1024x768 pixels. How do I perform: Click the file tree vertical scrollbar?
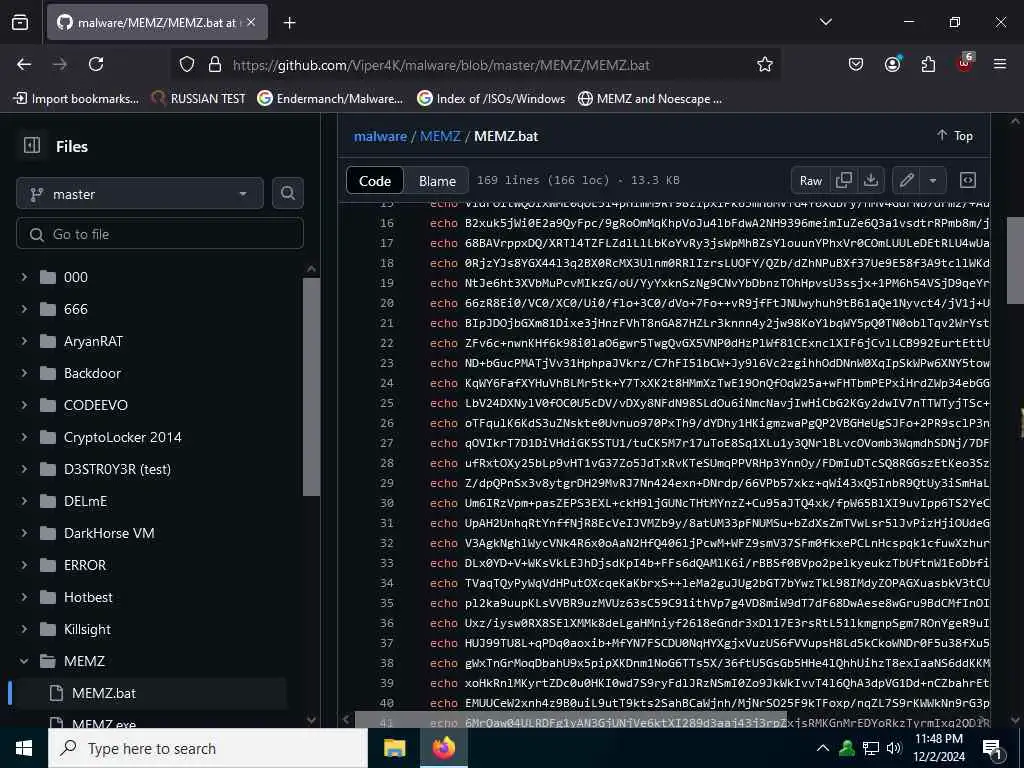(312, 387)
